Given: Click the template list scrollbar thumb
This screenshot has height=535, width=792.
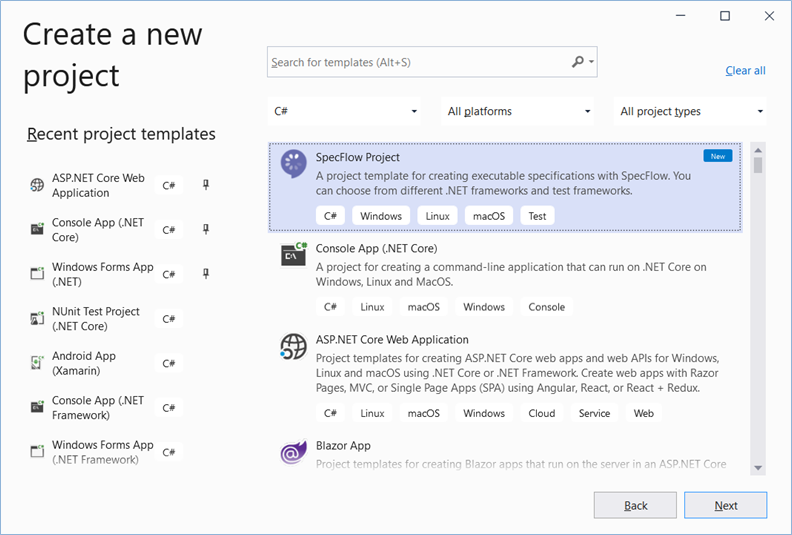Looking at the screenshot, I should coord(758,165).
